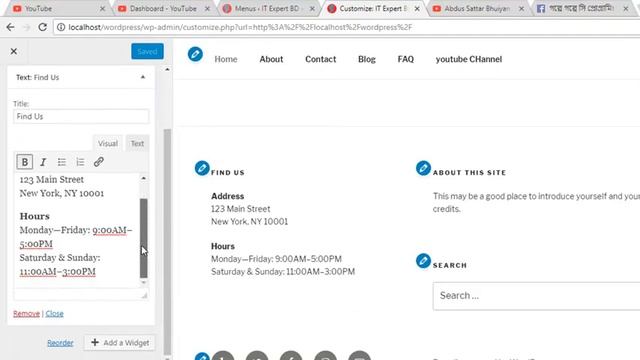
Task: Open the Home menu item
Action: coord(226,59)
